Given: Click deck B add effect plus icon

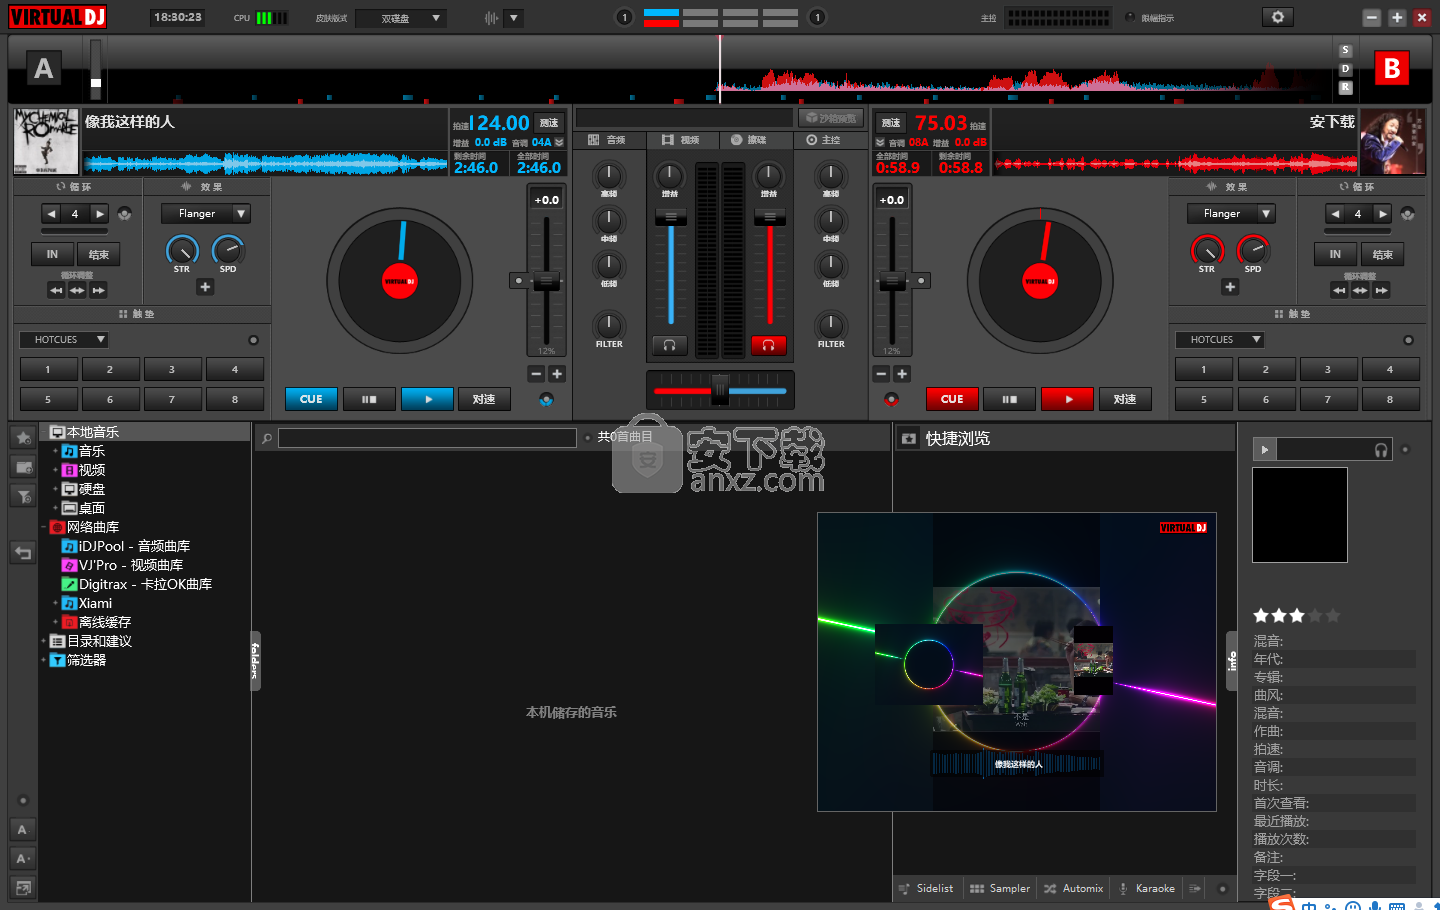Looking at the screenshot, I should tap(1230, 287).
